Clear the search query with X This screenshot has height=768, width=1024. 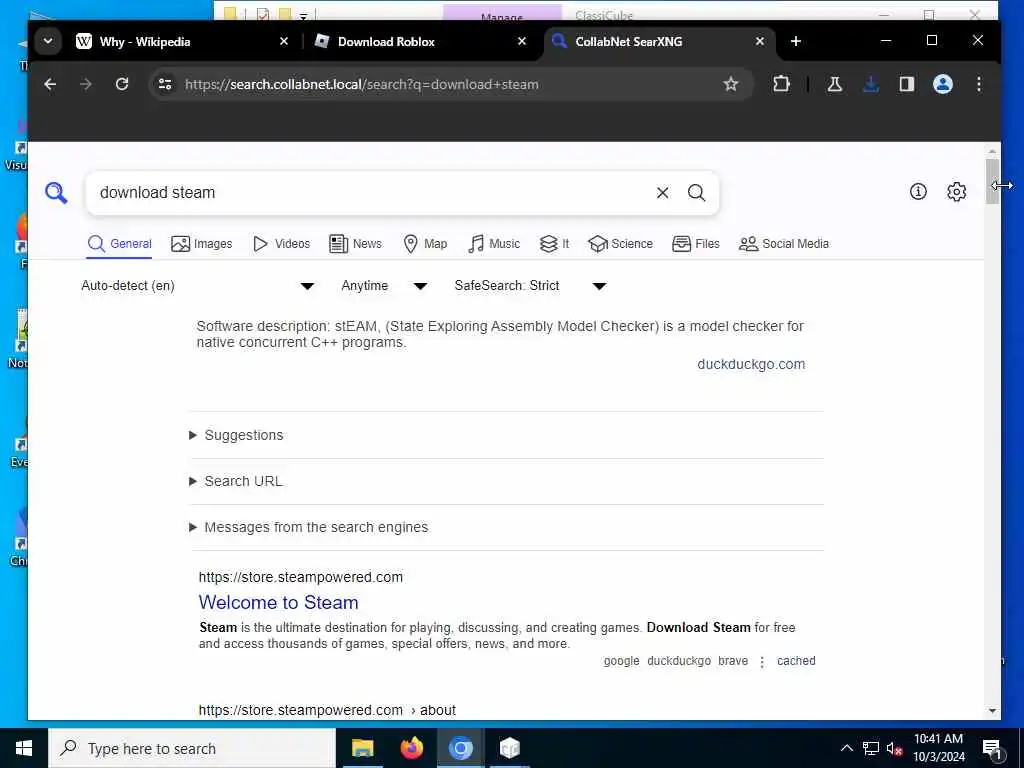tap(662, 193)
